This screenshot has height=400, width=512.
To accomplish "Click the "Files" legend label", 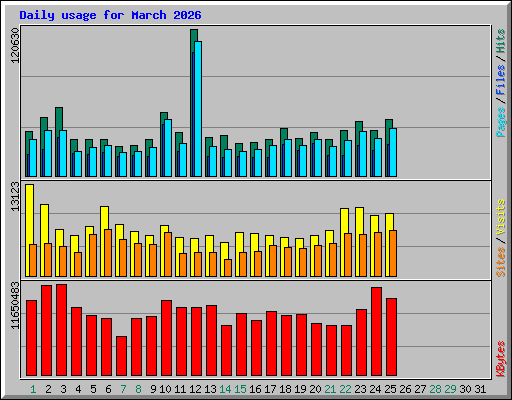I will 500,80.
